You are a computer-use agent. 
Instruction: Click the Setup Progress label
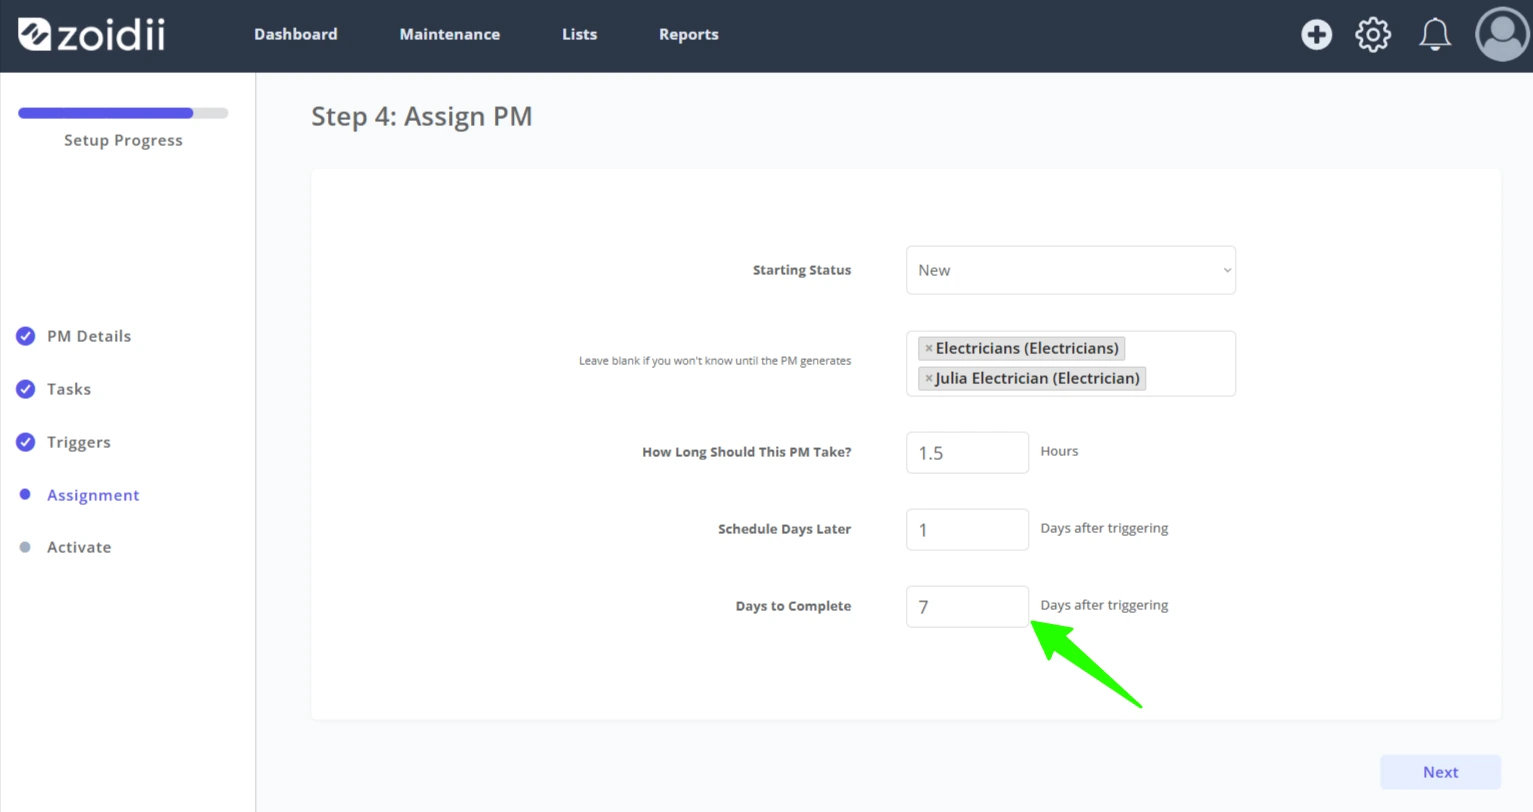pyautogui.click(x=123, y=140)
